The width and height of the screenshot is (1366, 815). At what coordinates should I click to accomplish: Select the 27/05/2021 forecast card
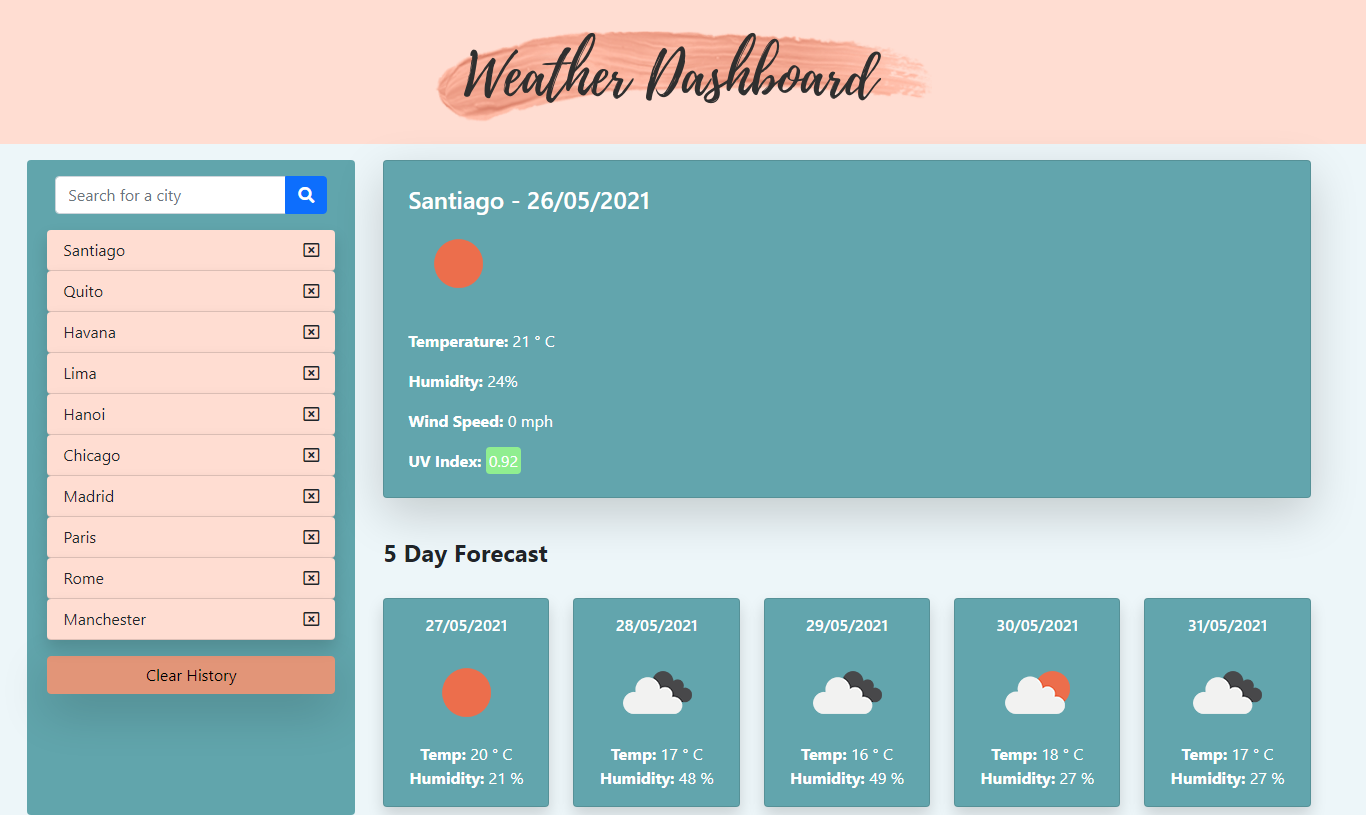pyautogui.click(x=466, y=702)
